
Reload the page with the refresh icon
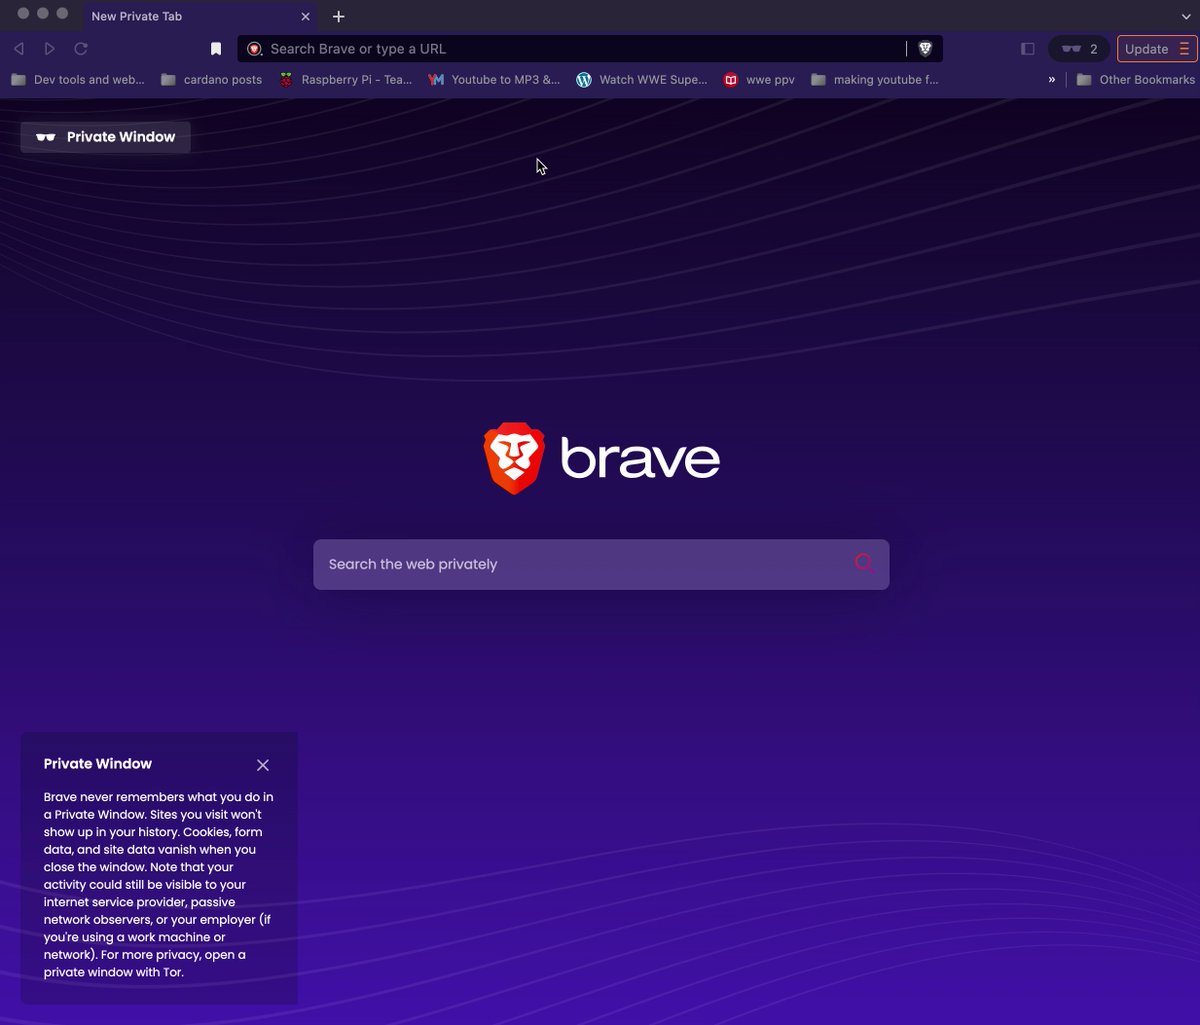point(81,48)
